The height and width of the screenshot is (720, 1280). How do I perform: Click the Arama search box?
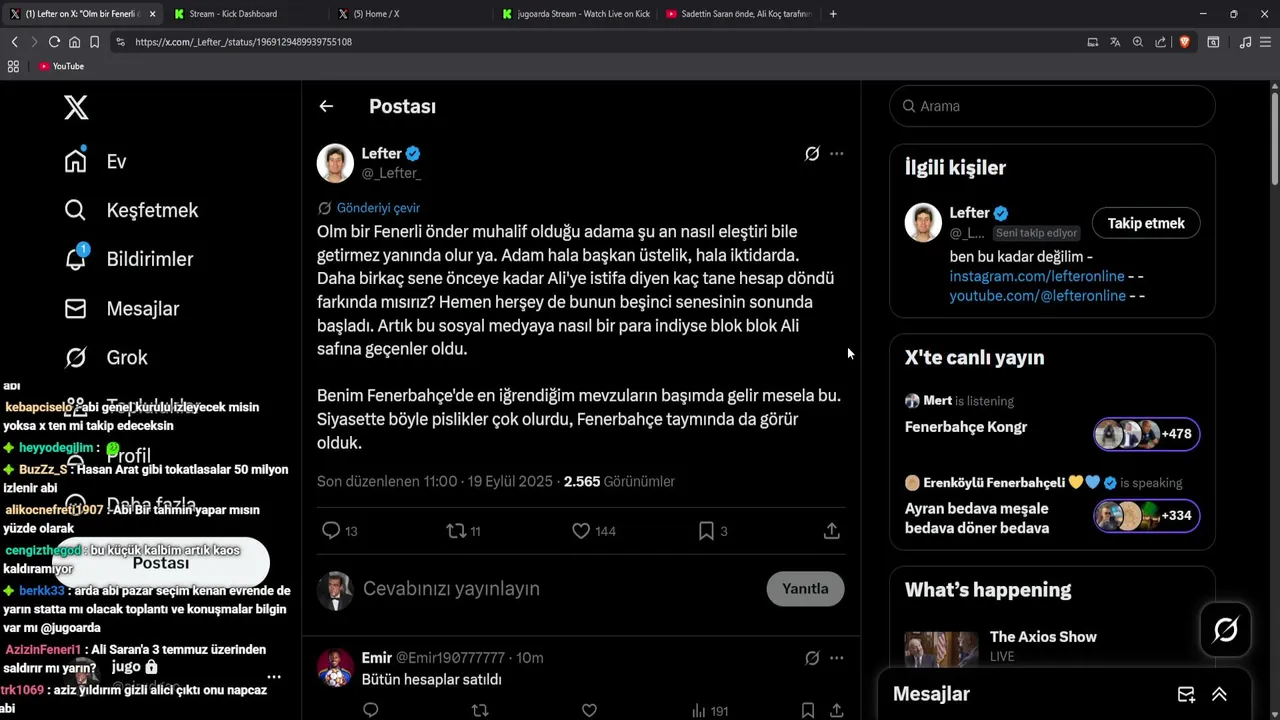[x=1052, y=106]
